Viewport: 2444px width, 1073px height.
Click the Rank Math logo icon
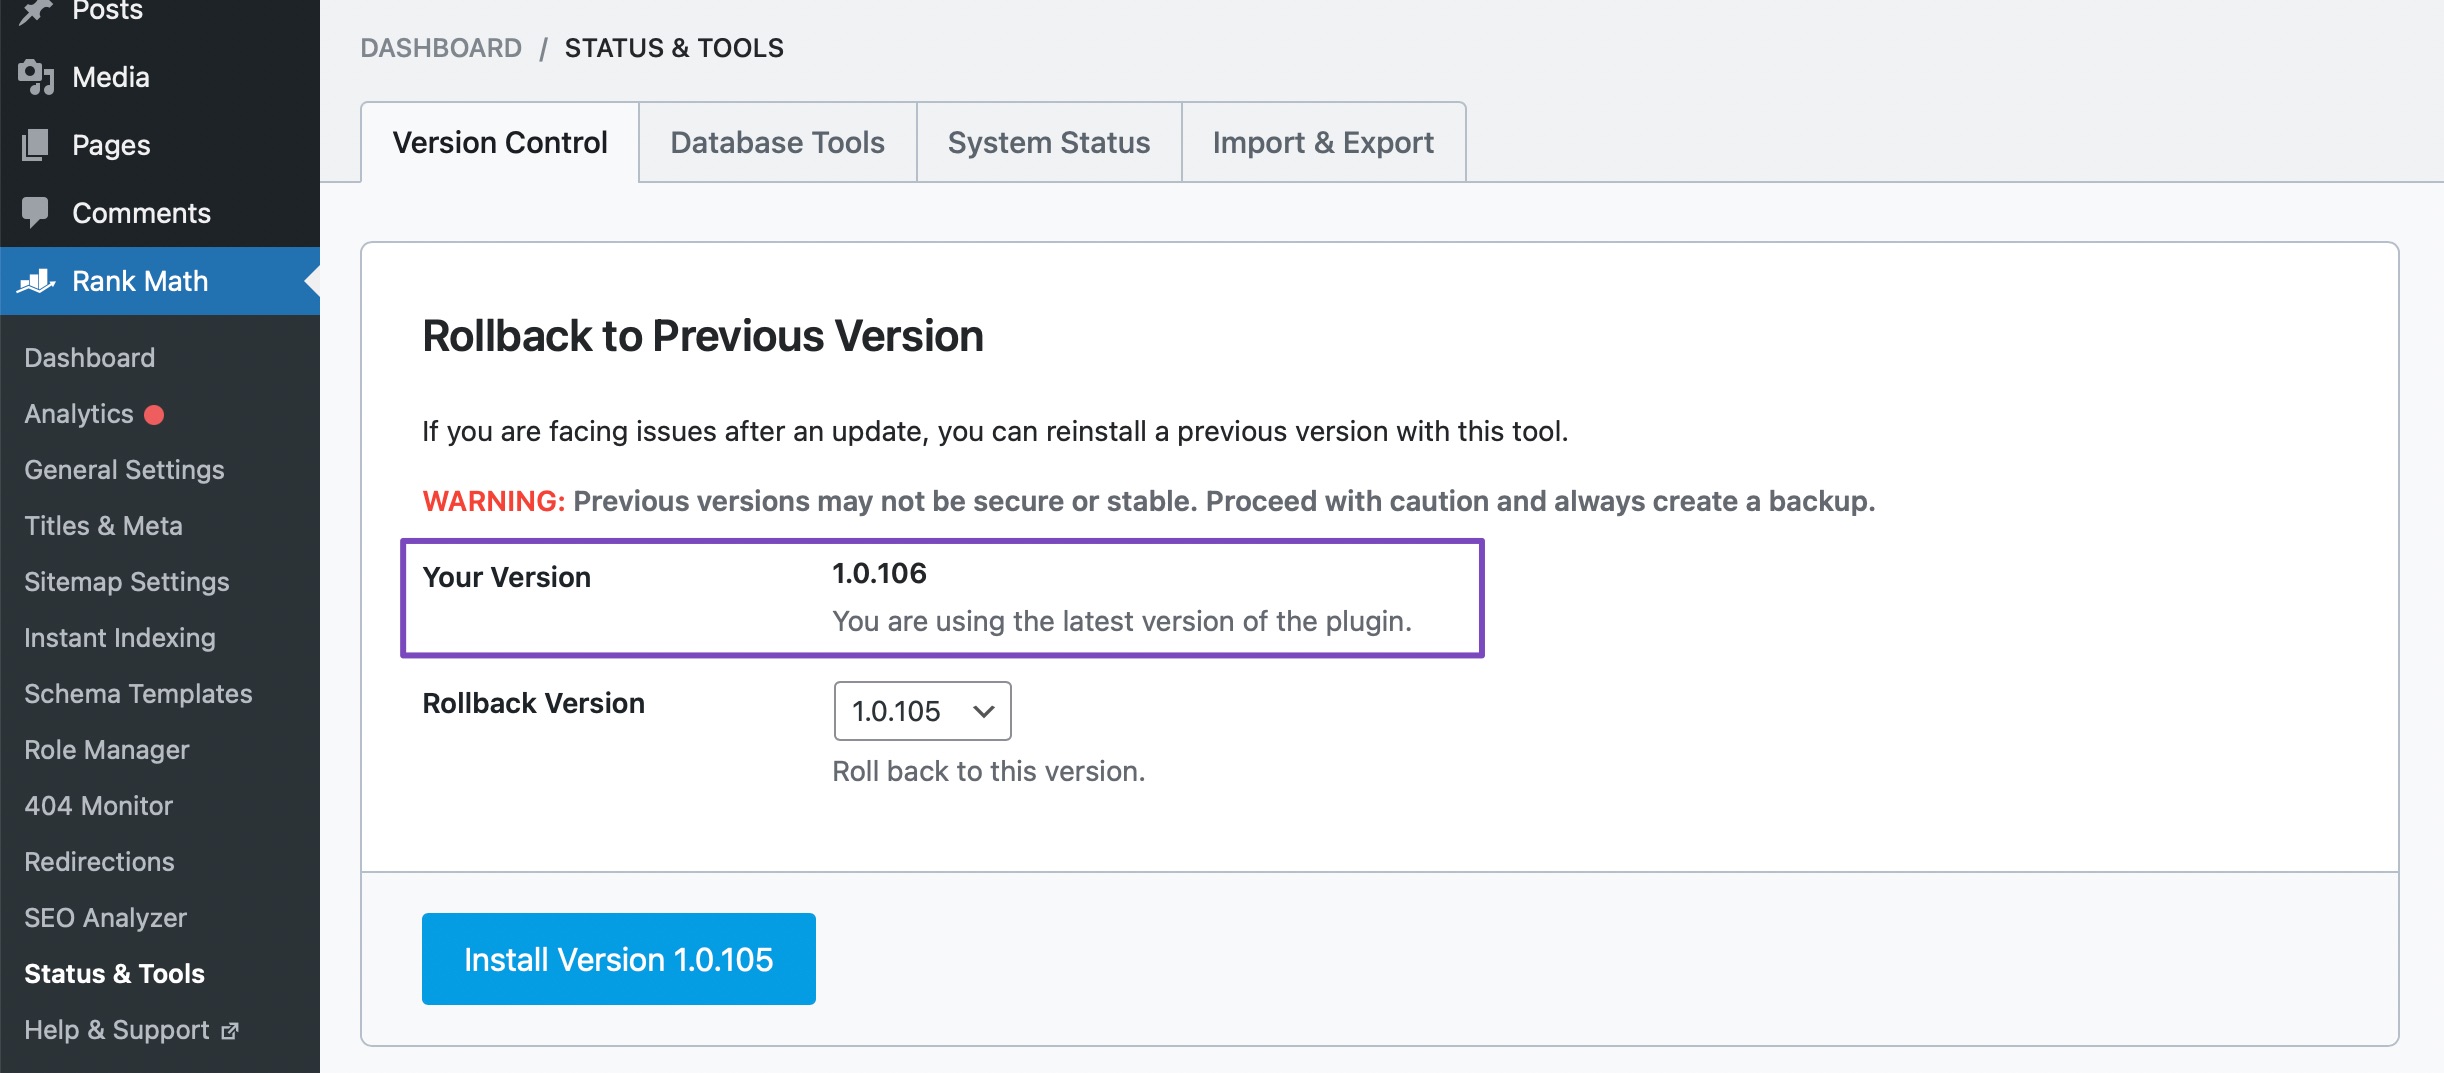[36, 281]
